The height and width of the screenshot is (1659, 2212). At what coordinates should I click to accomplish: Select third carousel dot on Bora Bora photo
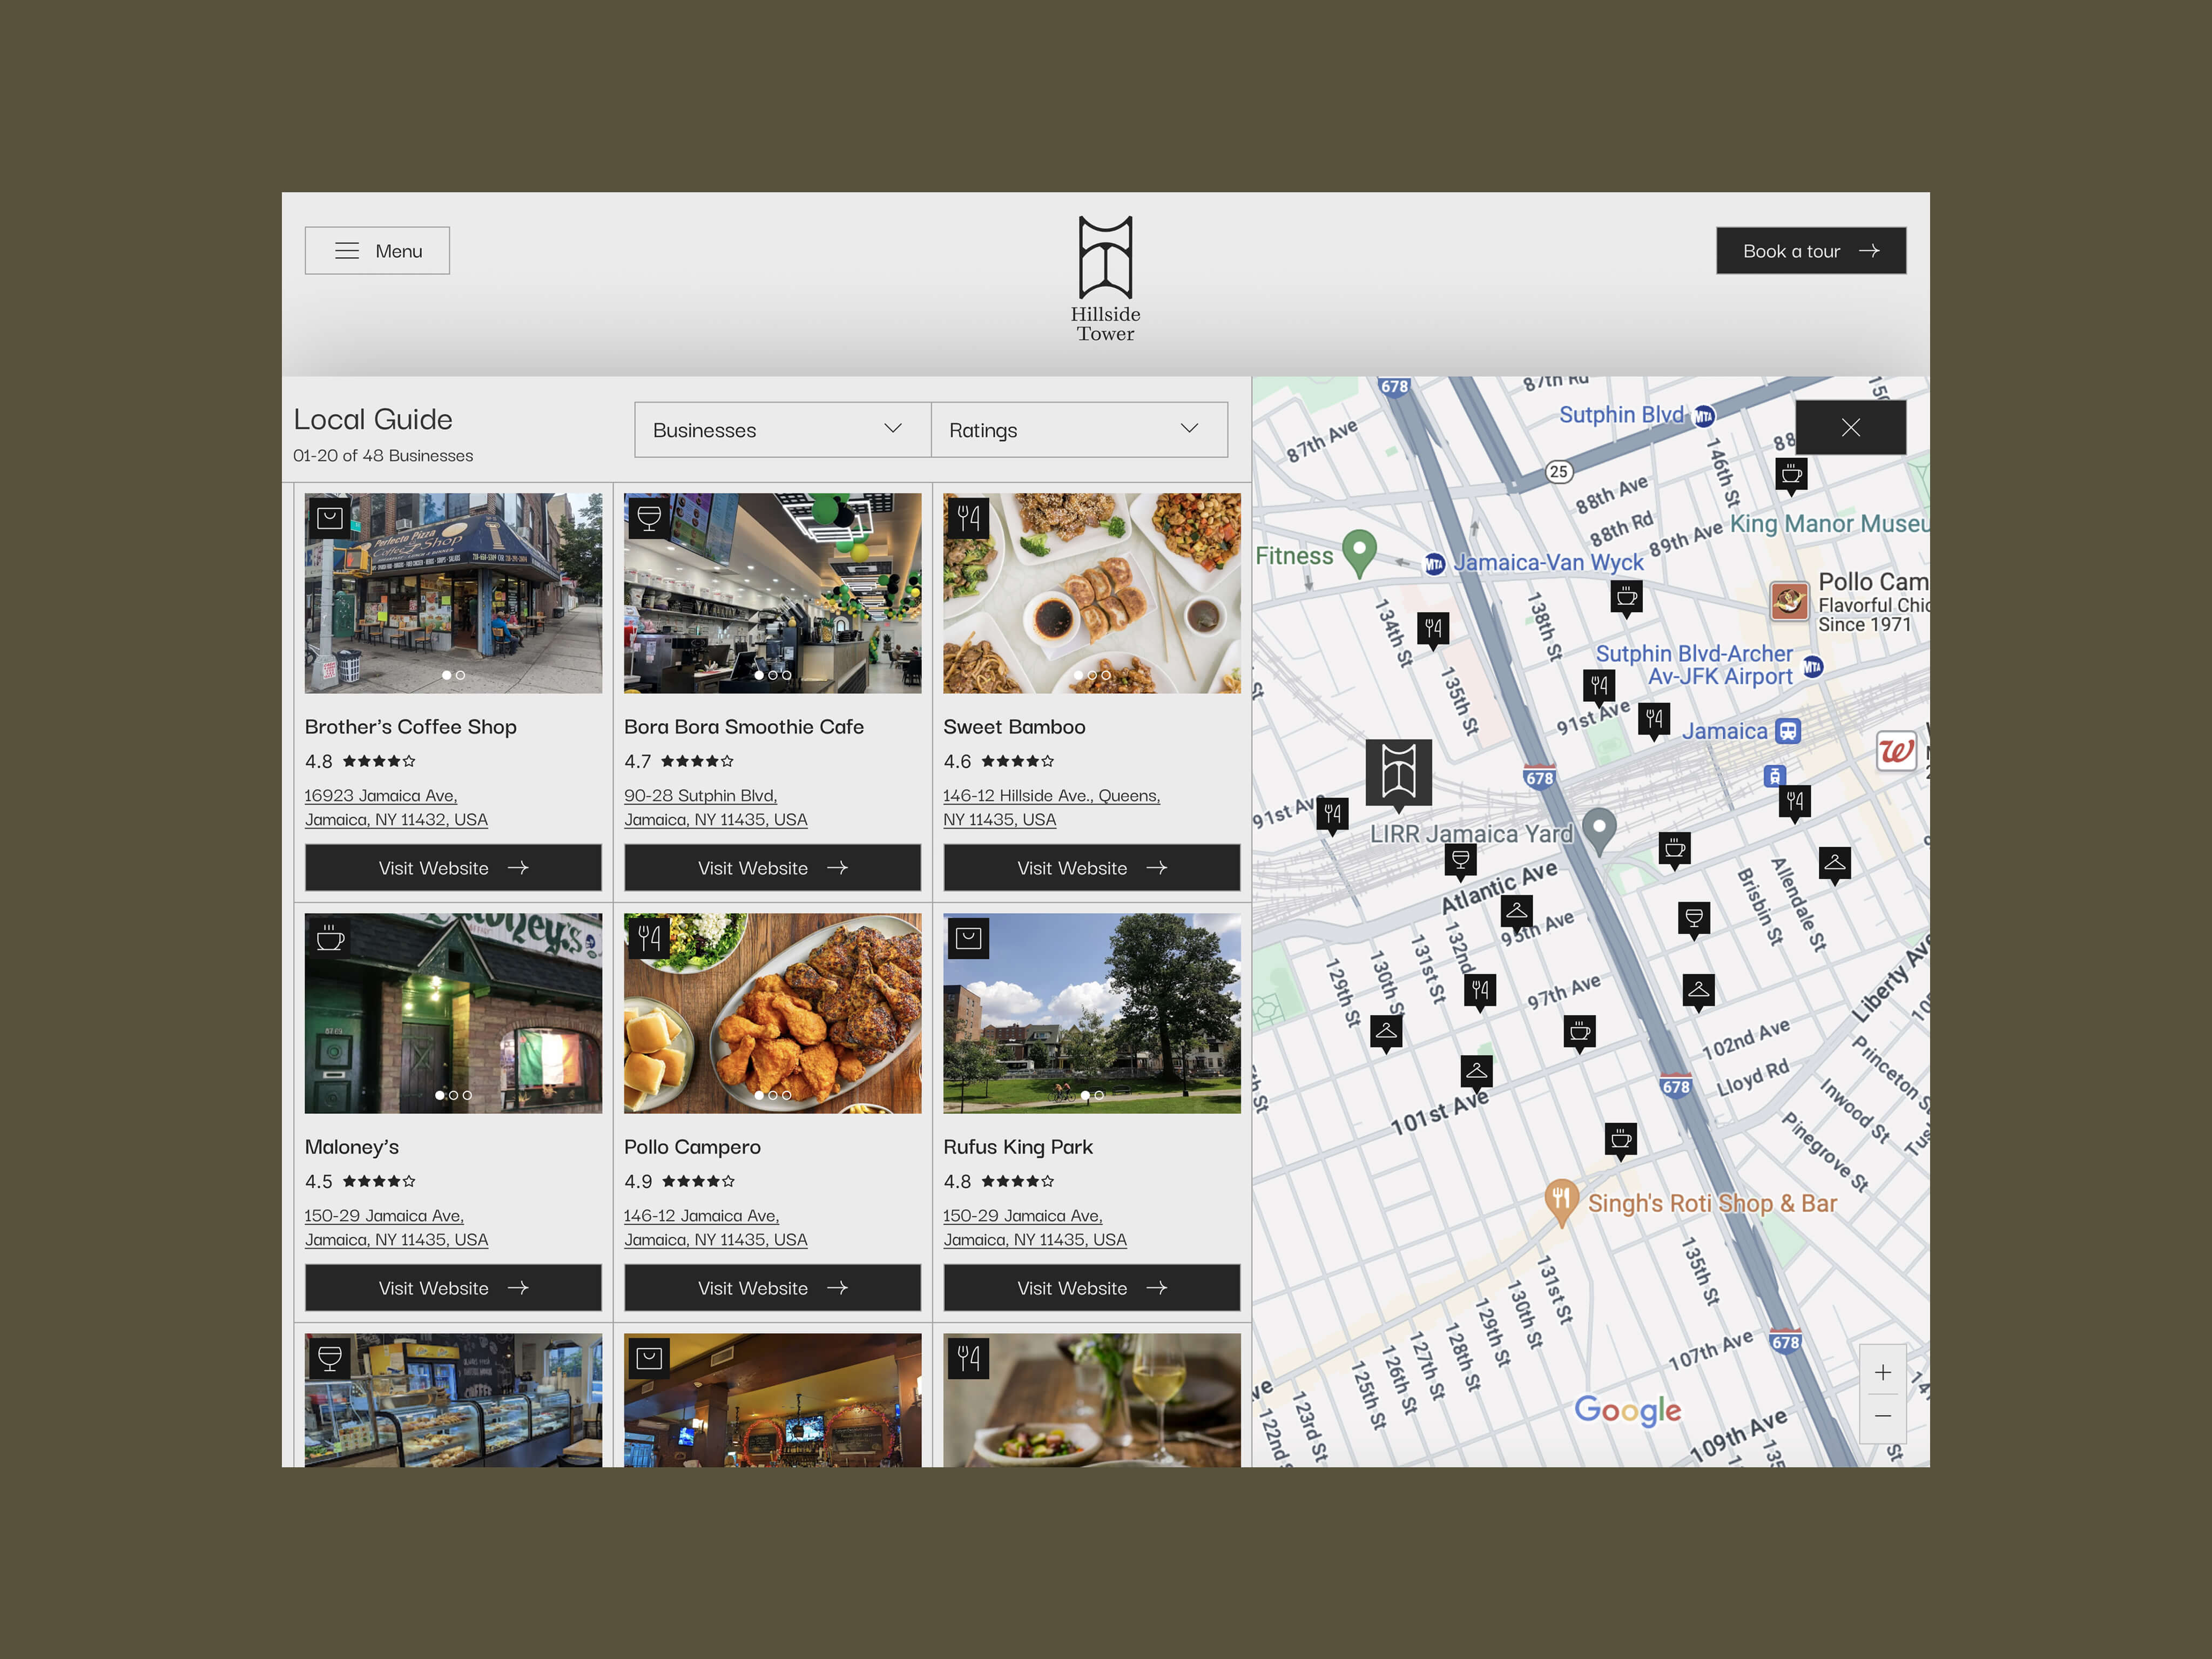[x=787, y=676]
